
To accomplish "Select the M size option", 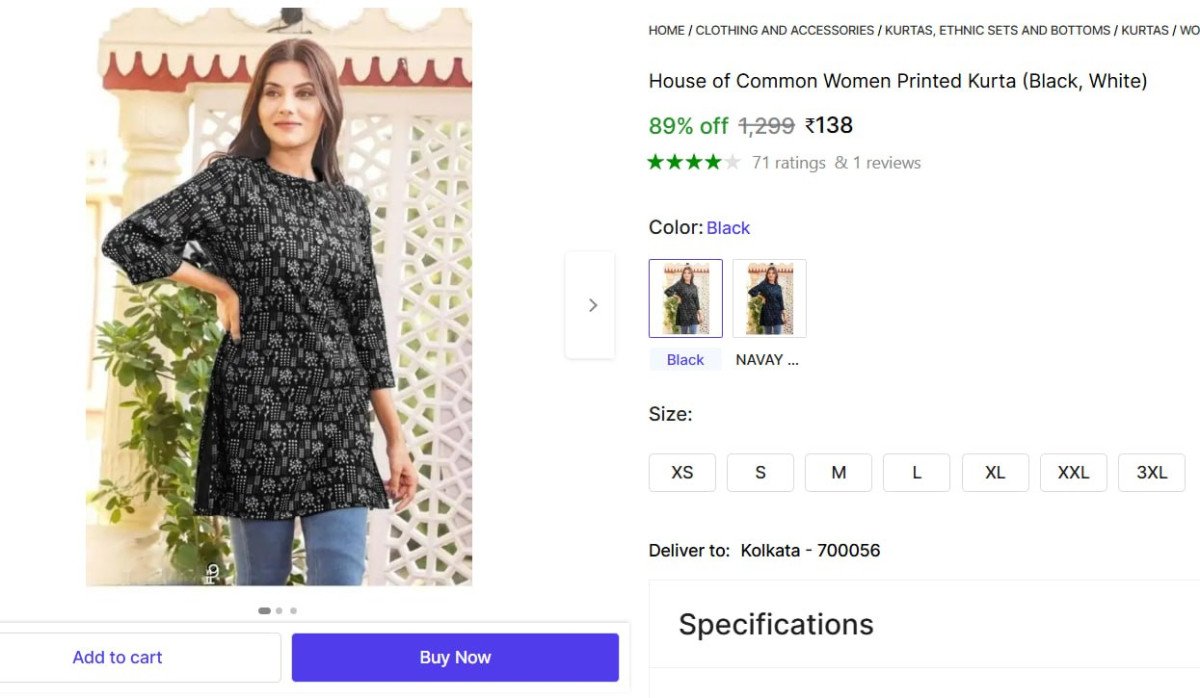I will 838,472.
